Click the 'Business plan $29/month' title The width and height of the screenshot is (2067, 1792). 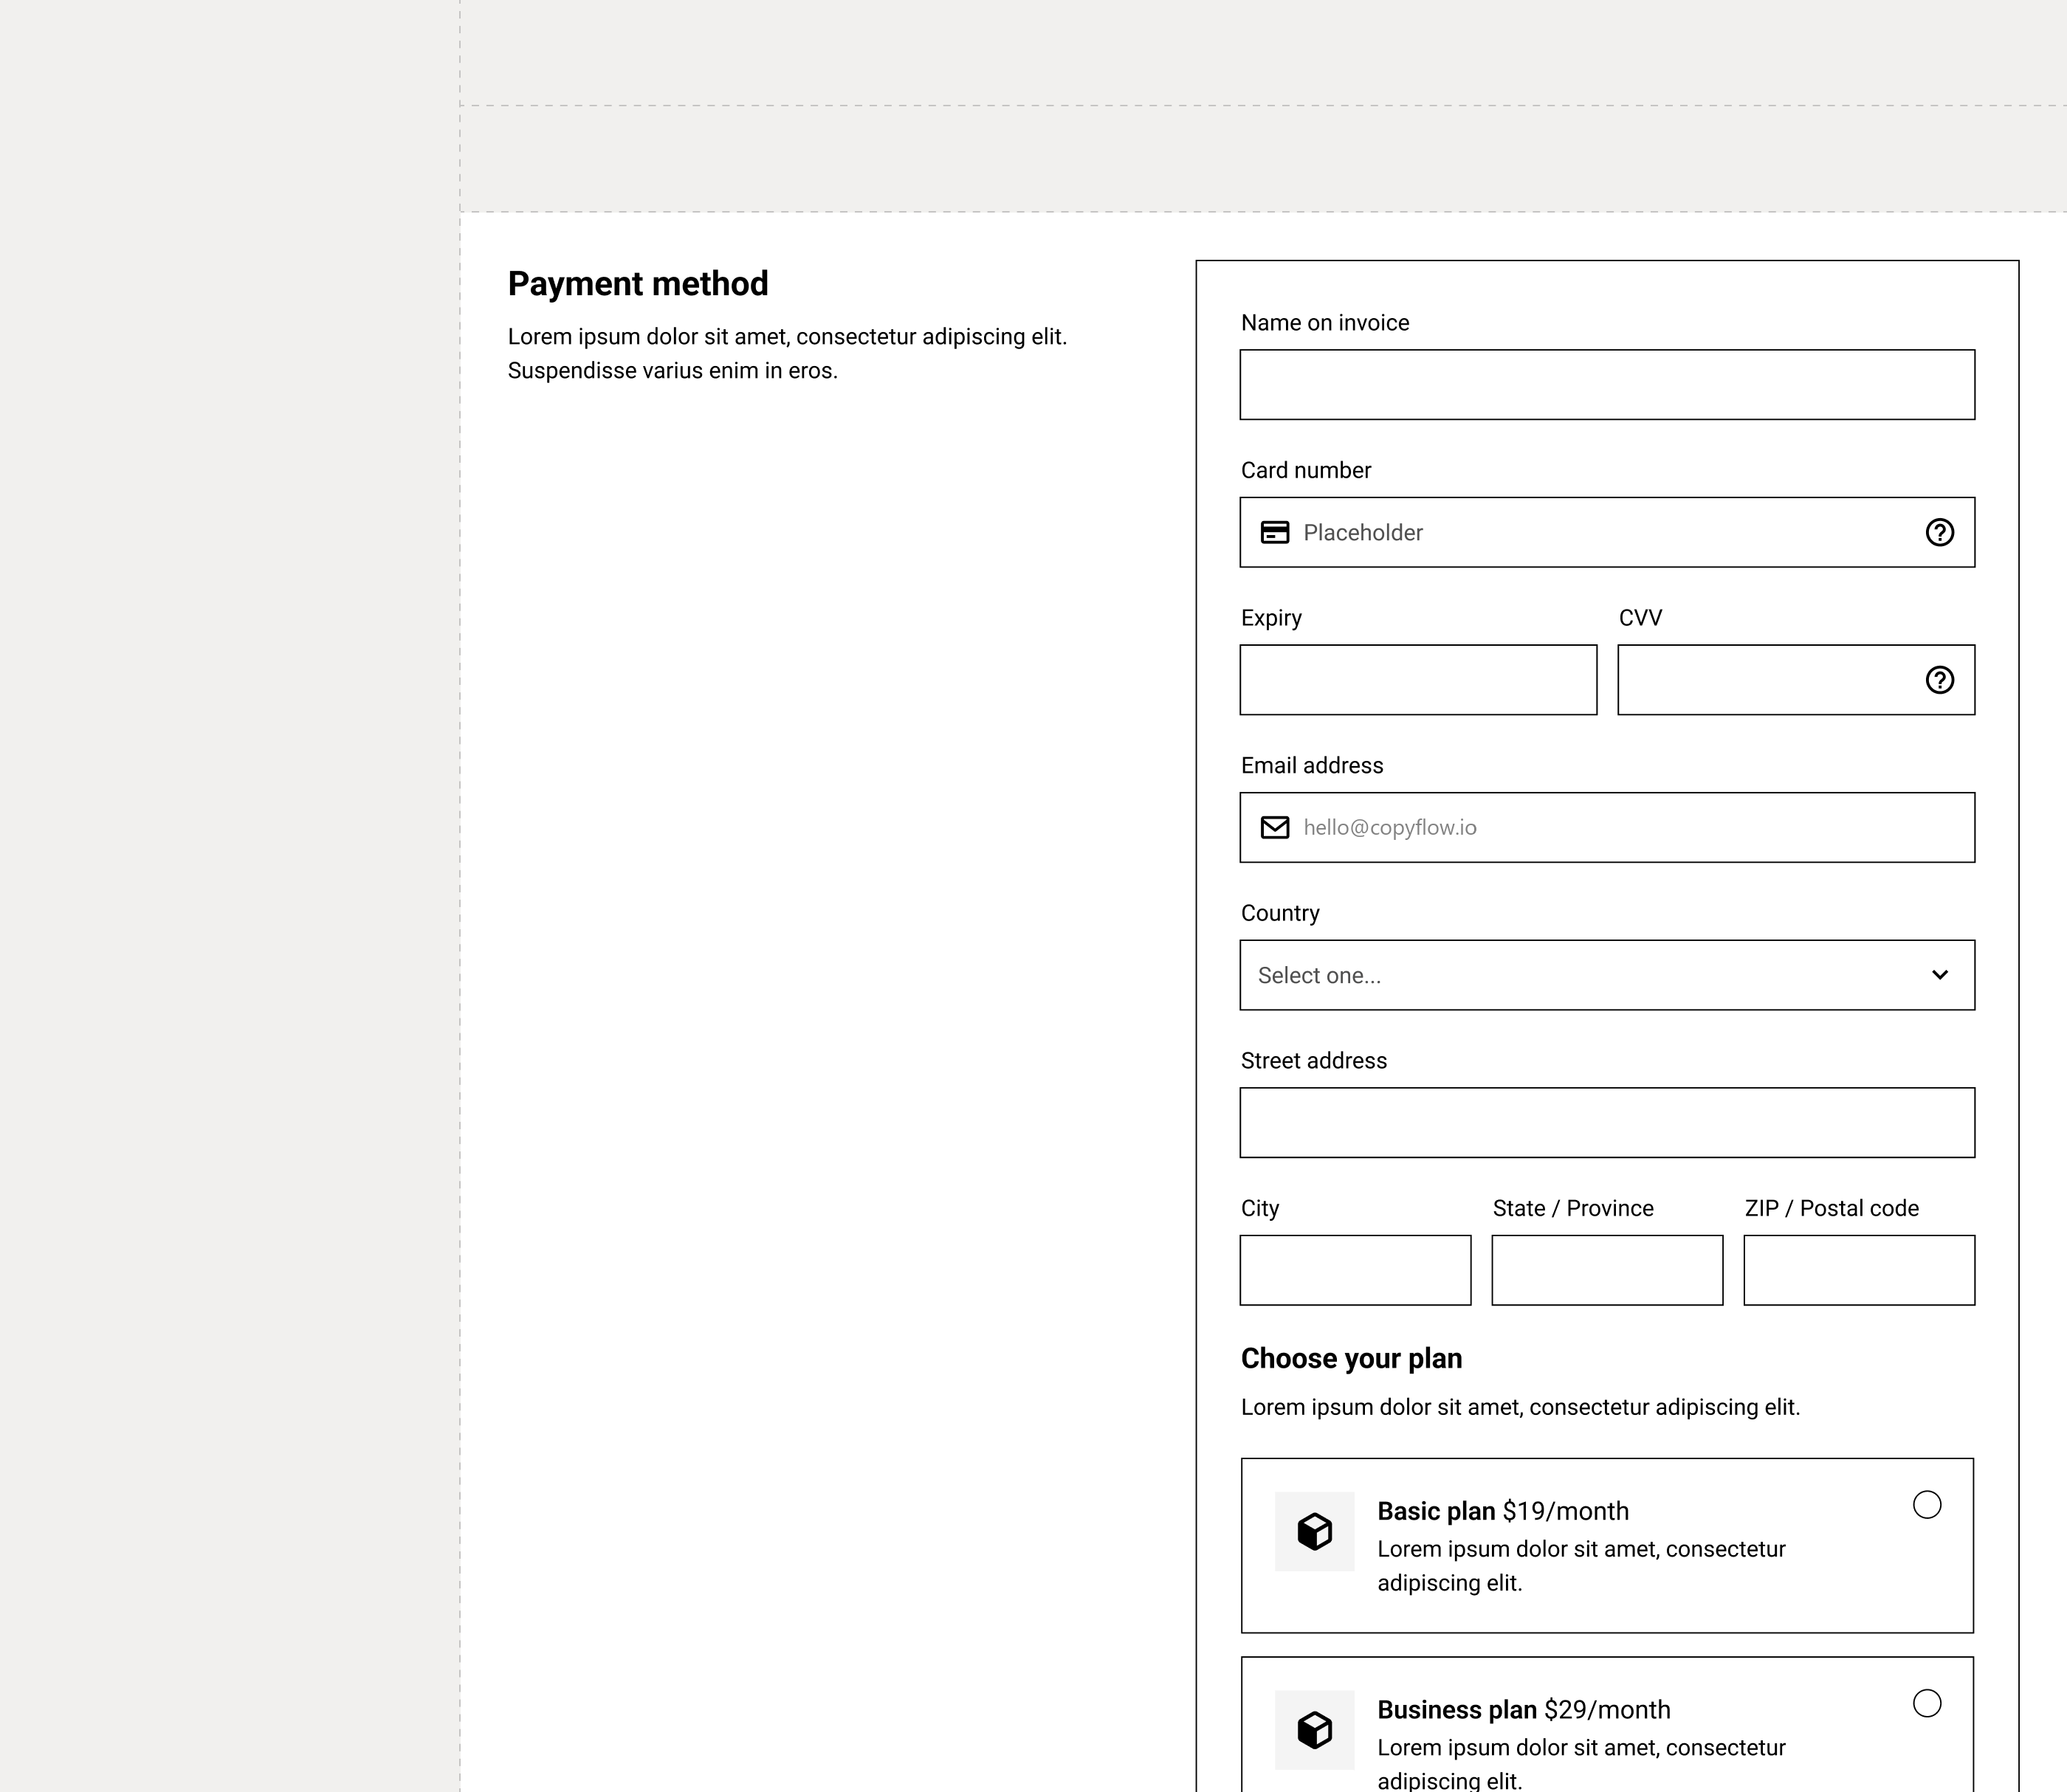click(1524, 1709)
